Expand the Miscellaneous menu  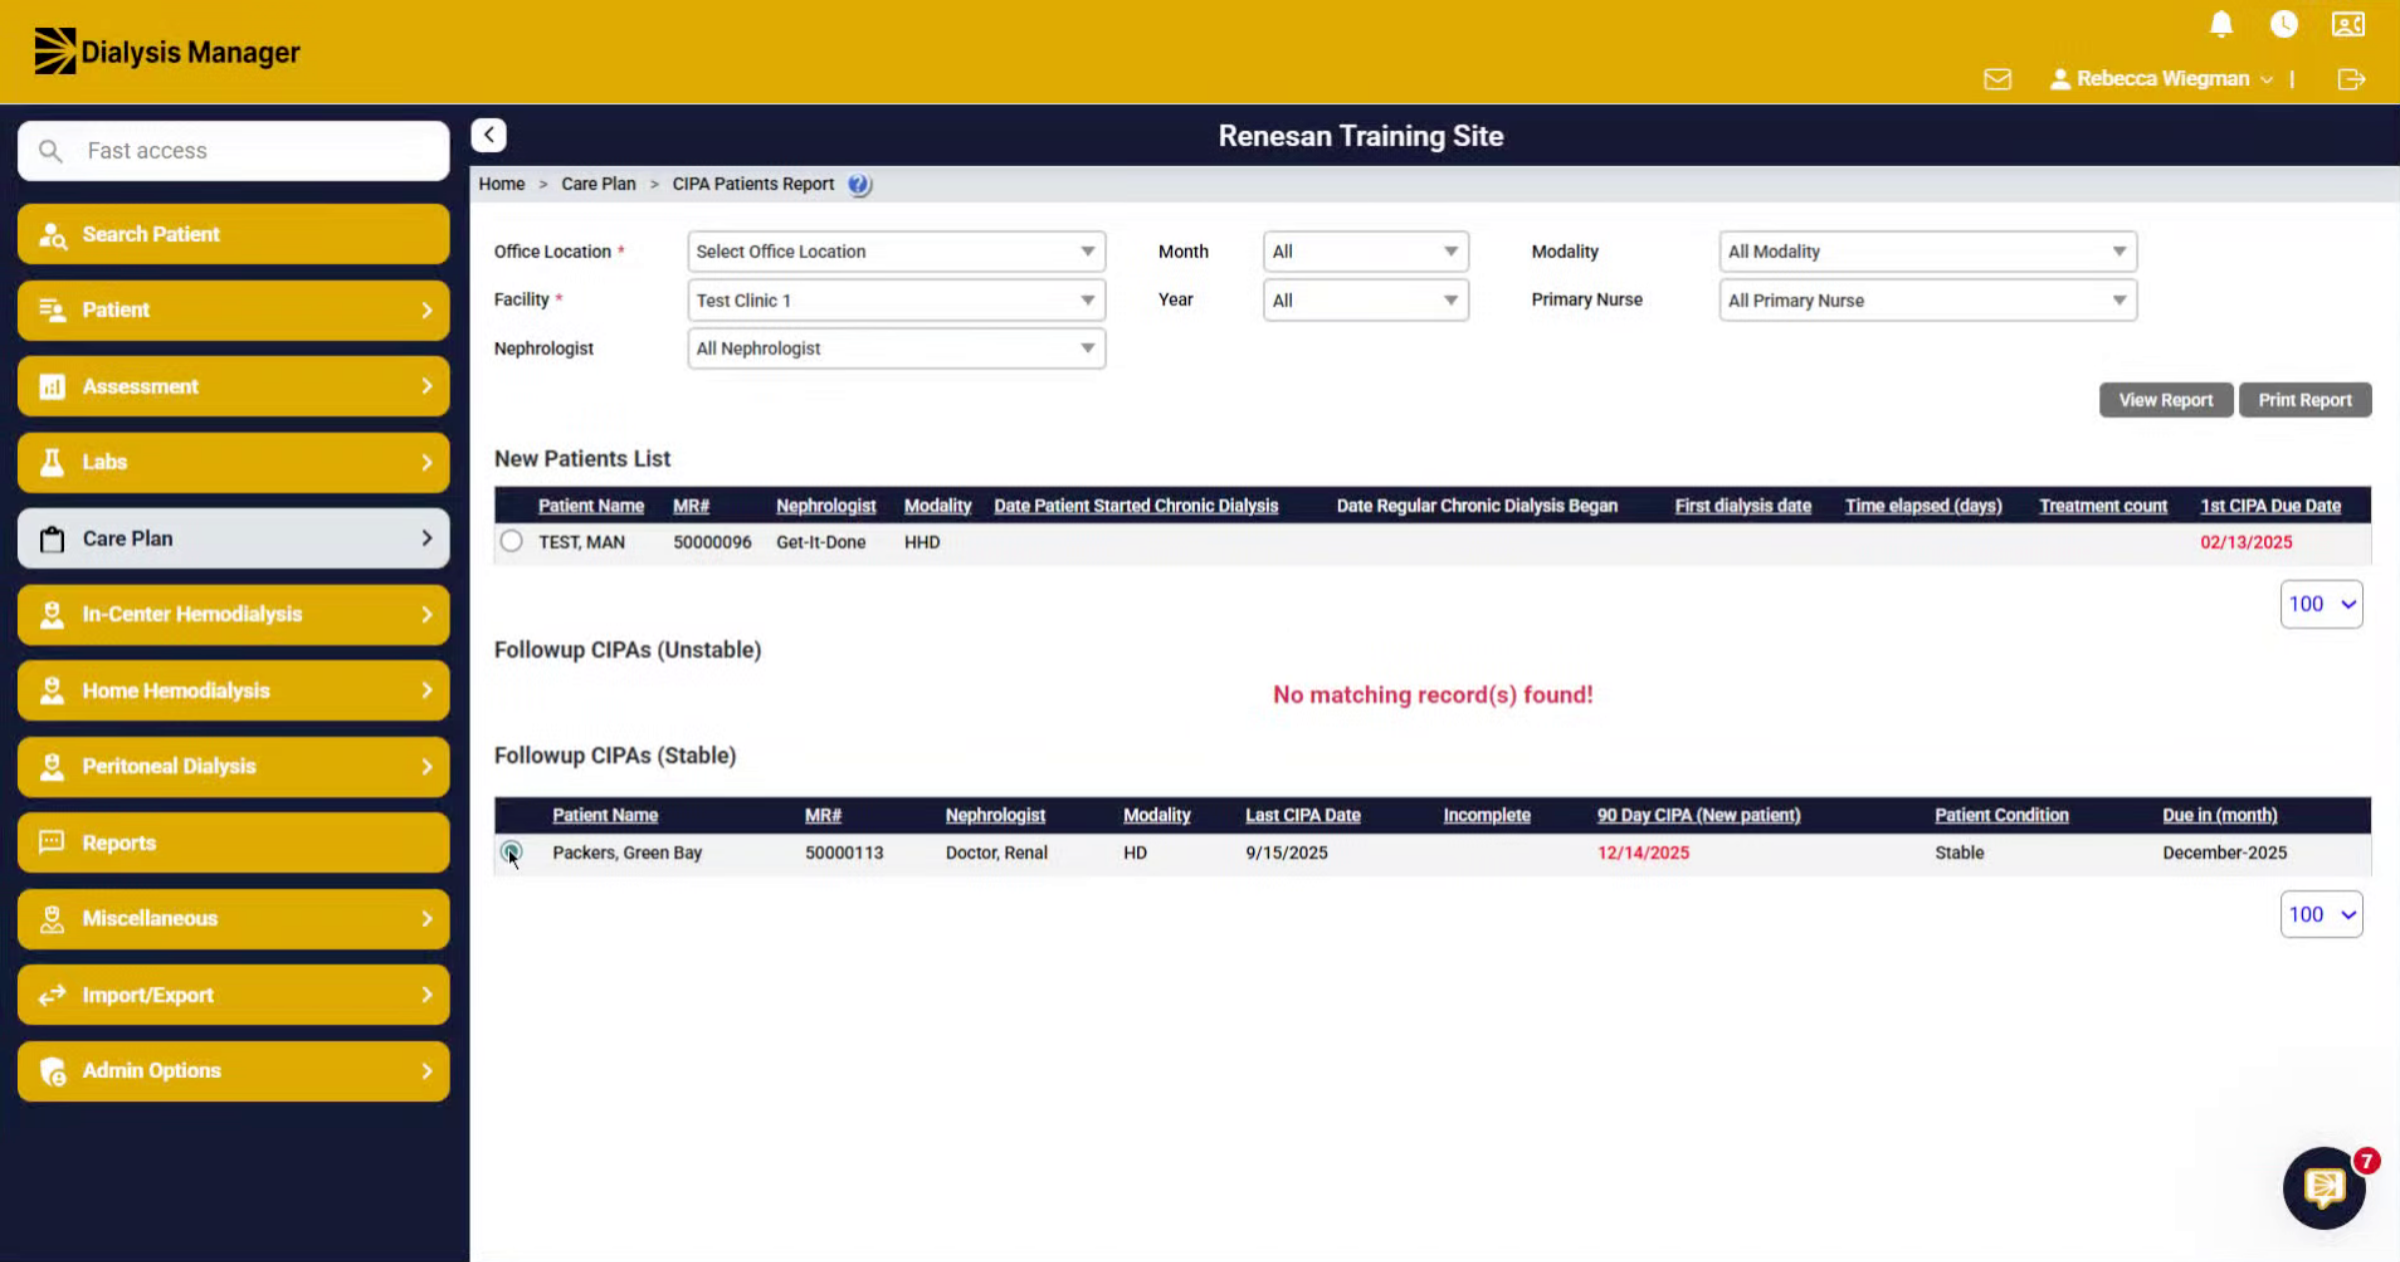point(233,918)
